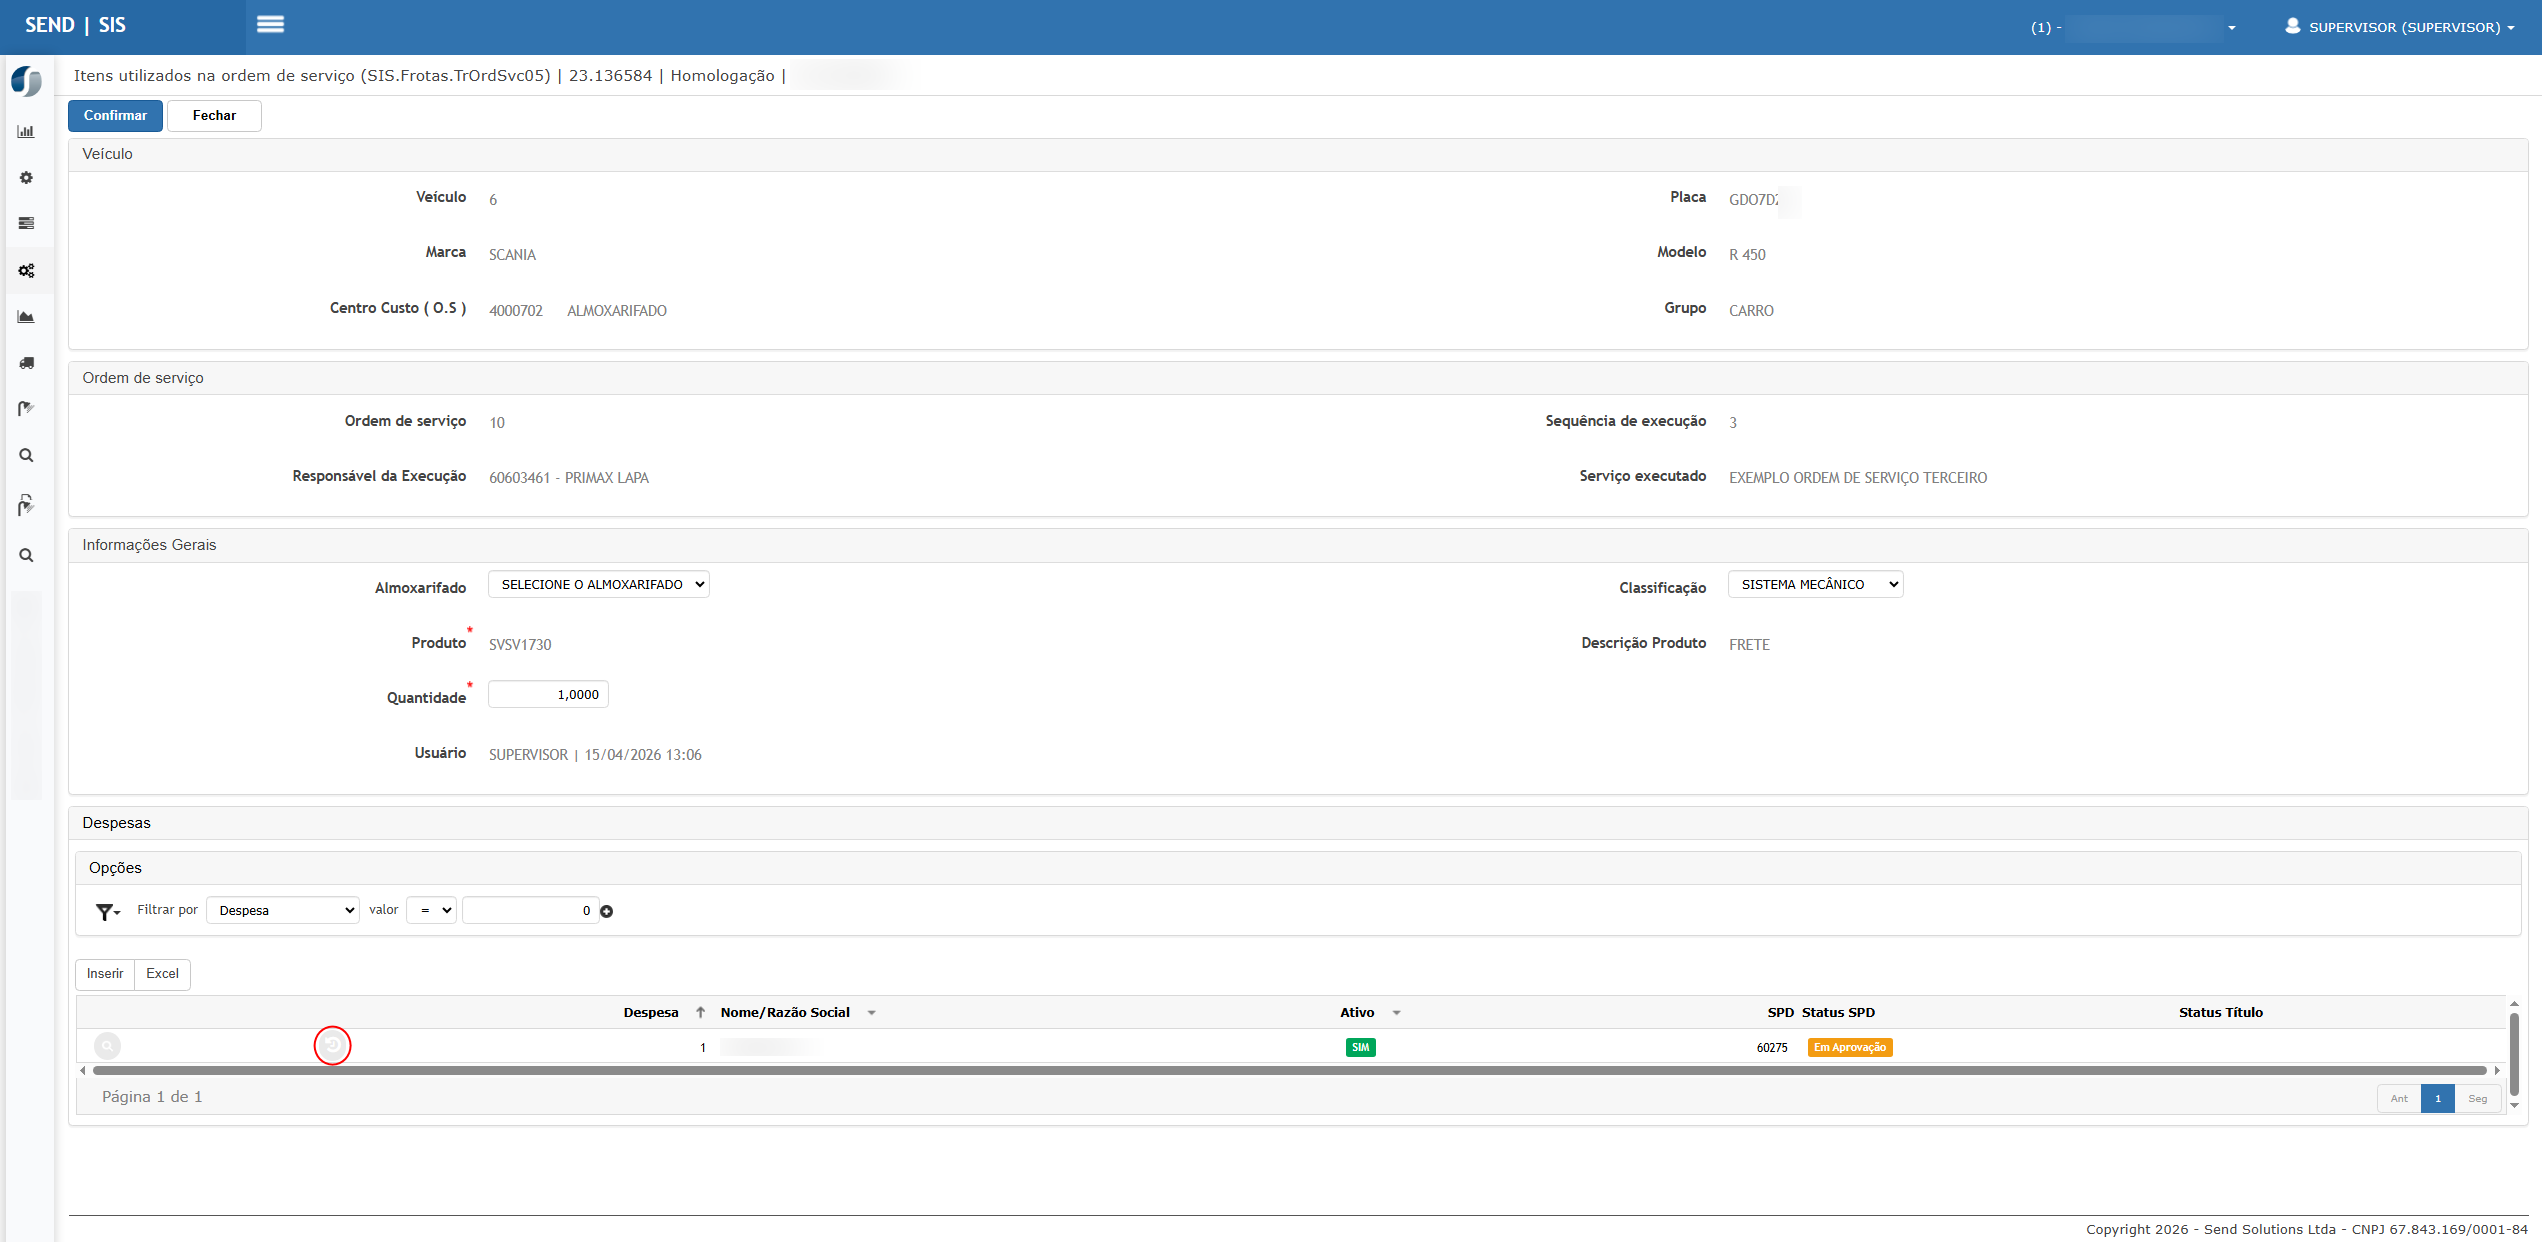
Task: Expand the Classificação dropdown
Action: tap(1814, 585)
